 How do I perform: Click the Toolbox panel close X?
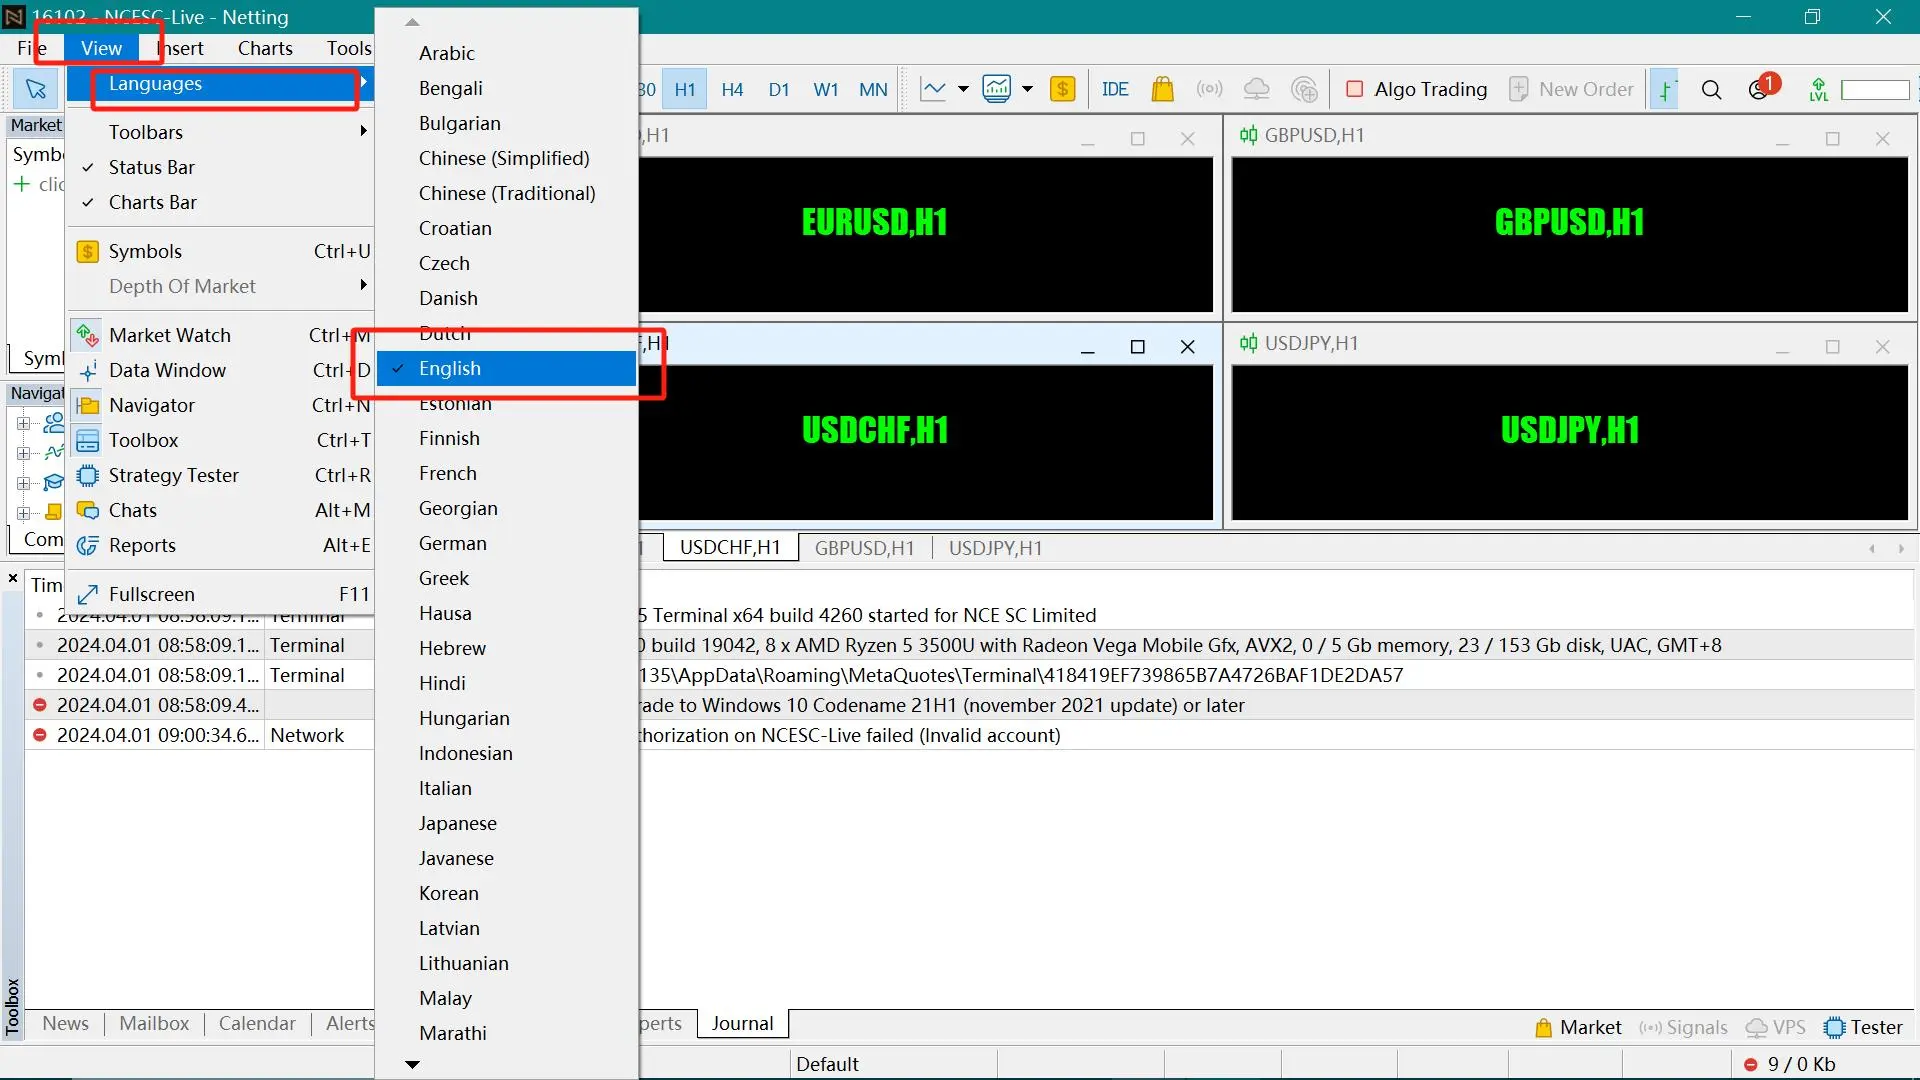point(13,578)
